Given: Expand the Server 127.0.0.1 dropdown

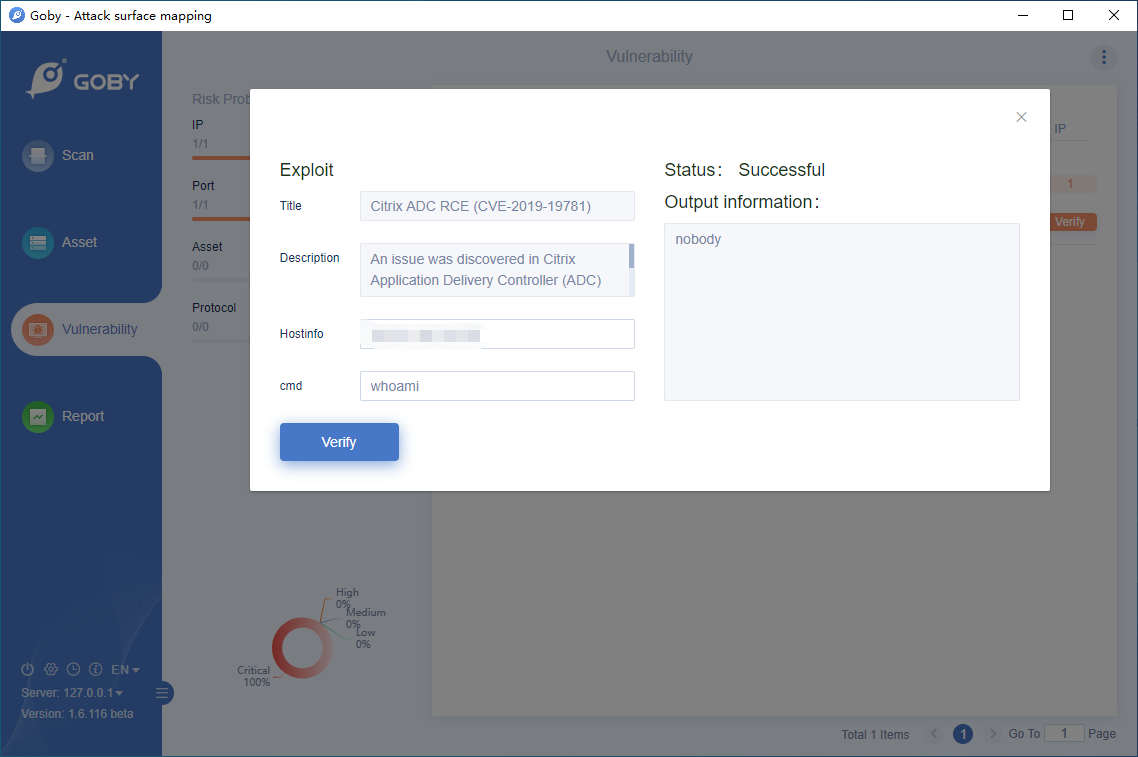Looking at the screenshot, I should pos(72,692).
